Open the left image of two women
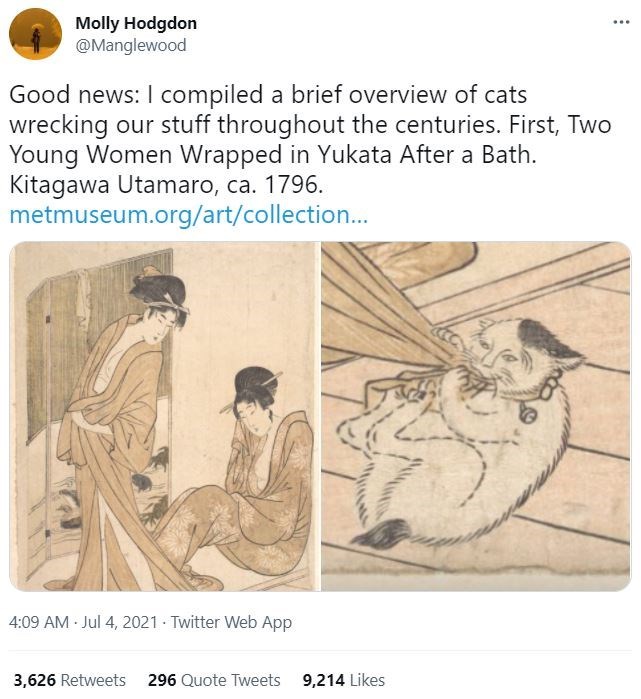This screenshot has height=699, width=641. [164, 416]
